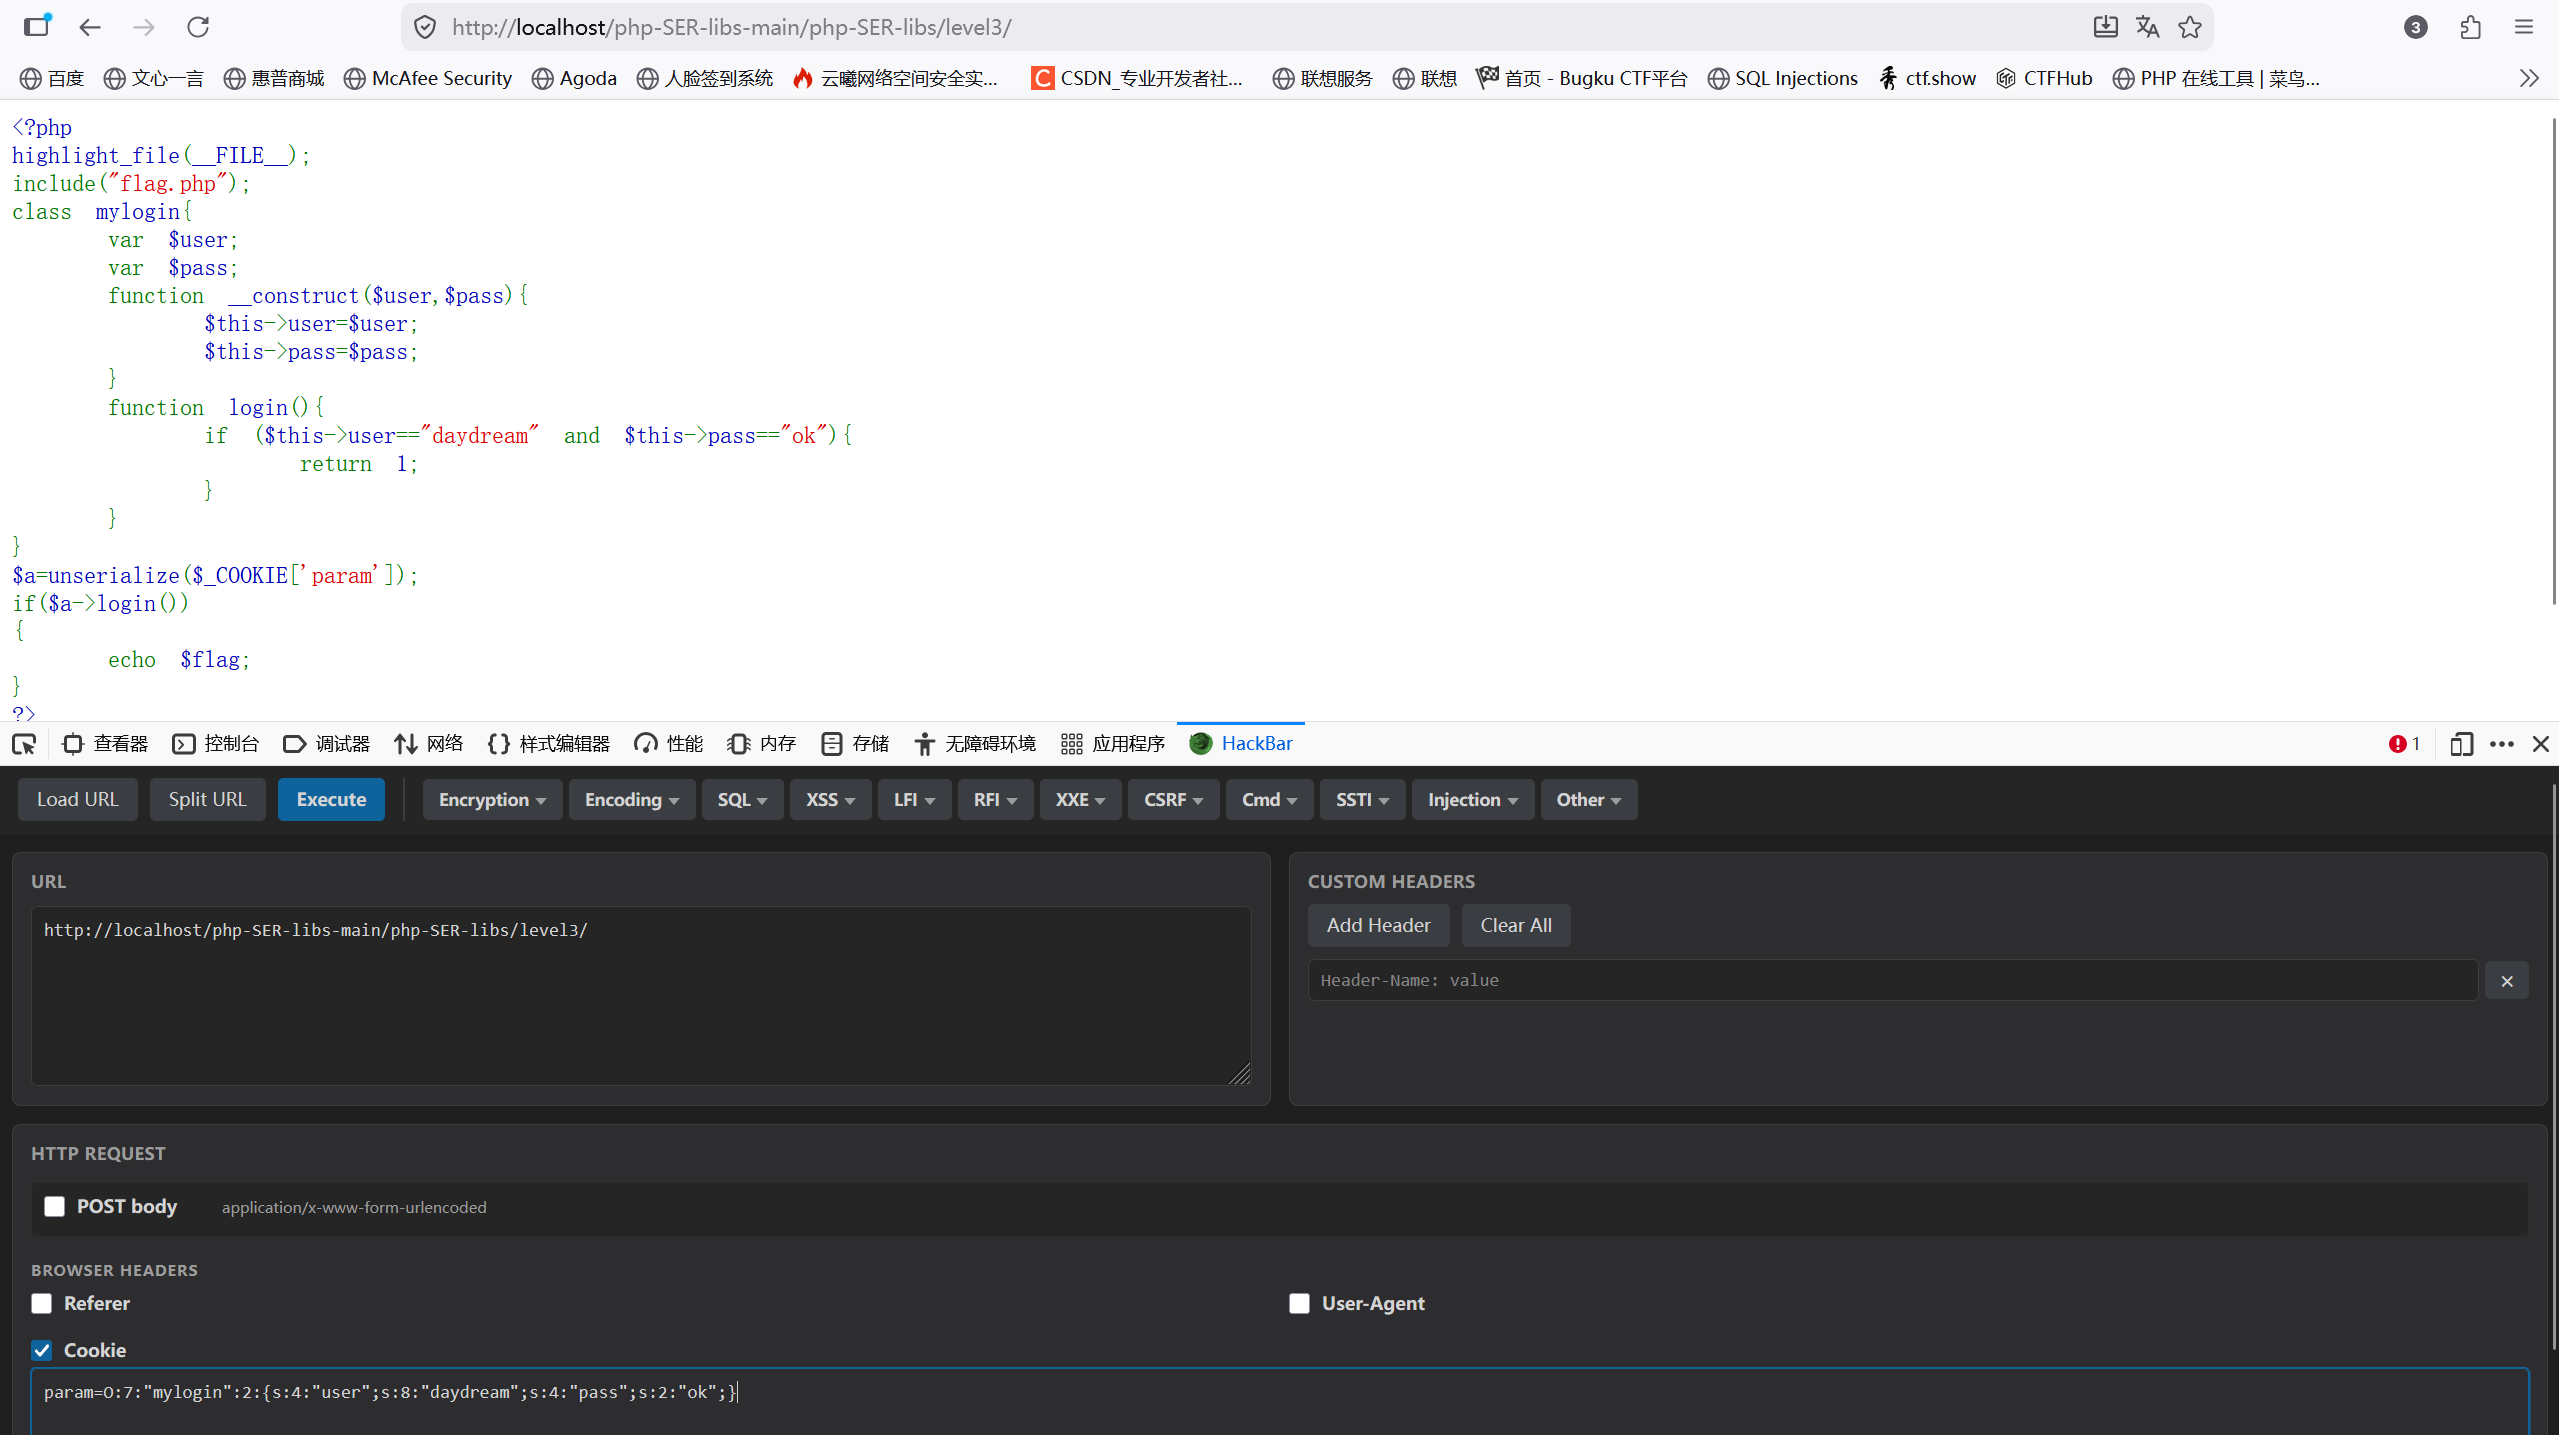
Task: Click the translate page icon in address bar
Action: [x=2147, y=27]
